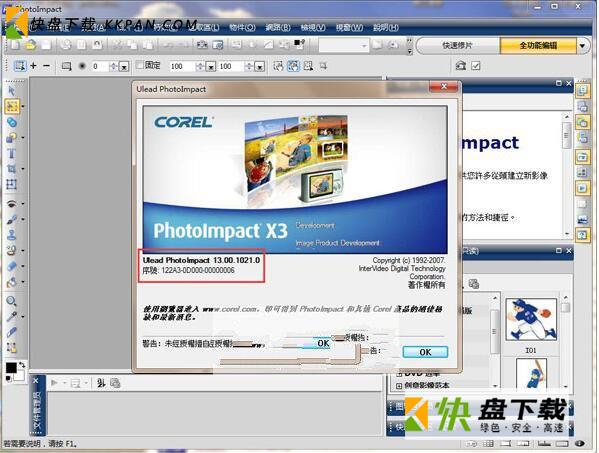Click the Retouch tool below the stamp
This screenshot has width=599, height=453.
coord(11,251)
